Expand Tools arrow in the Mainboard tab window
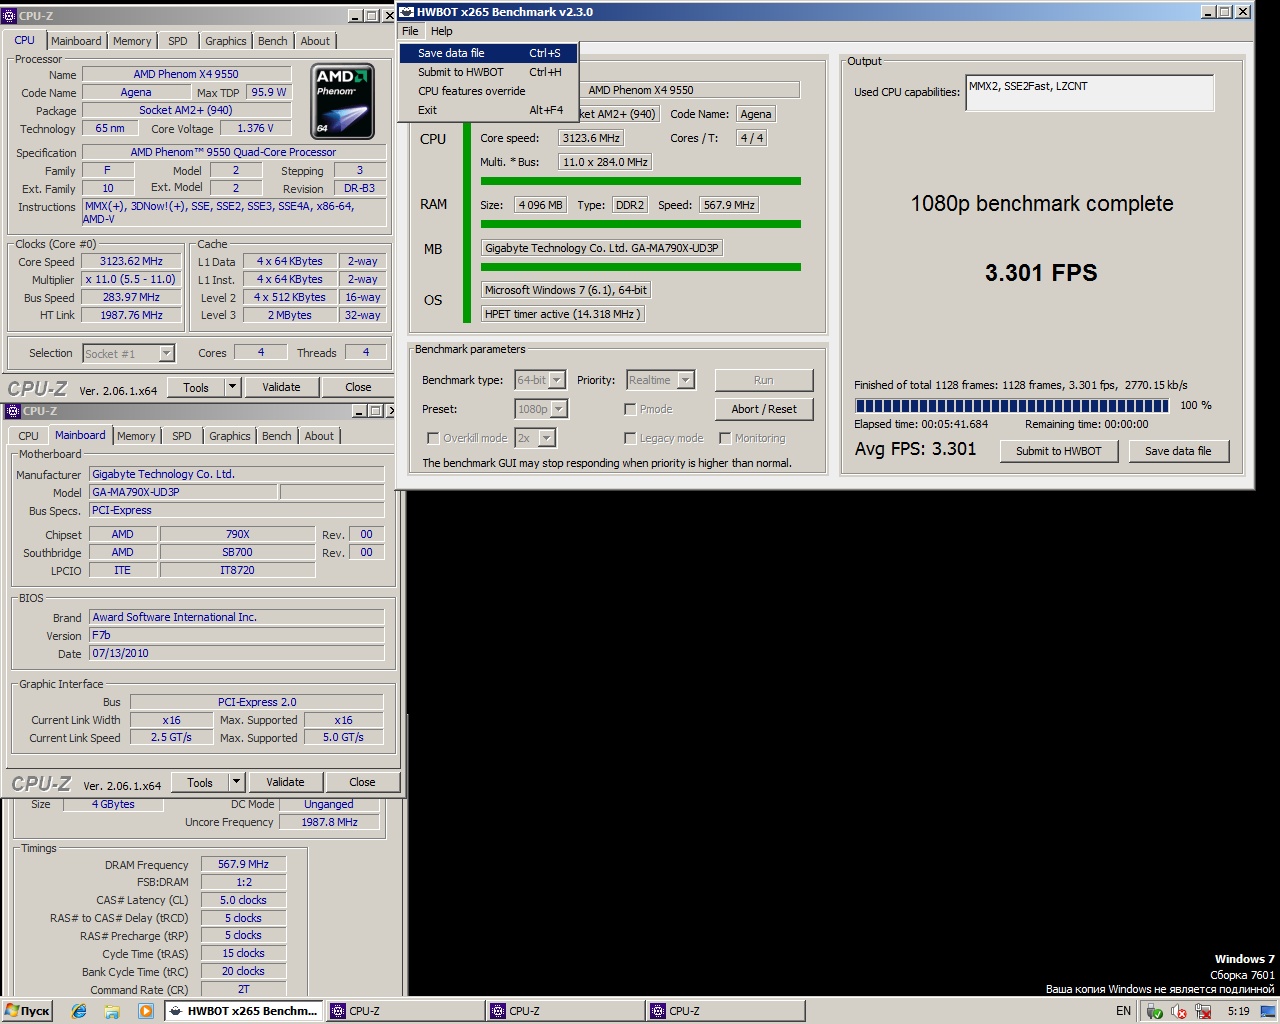Image resolution: width=1280 pixels, height=1024 pixels. (236, 782)
